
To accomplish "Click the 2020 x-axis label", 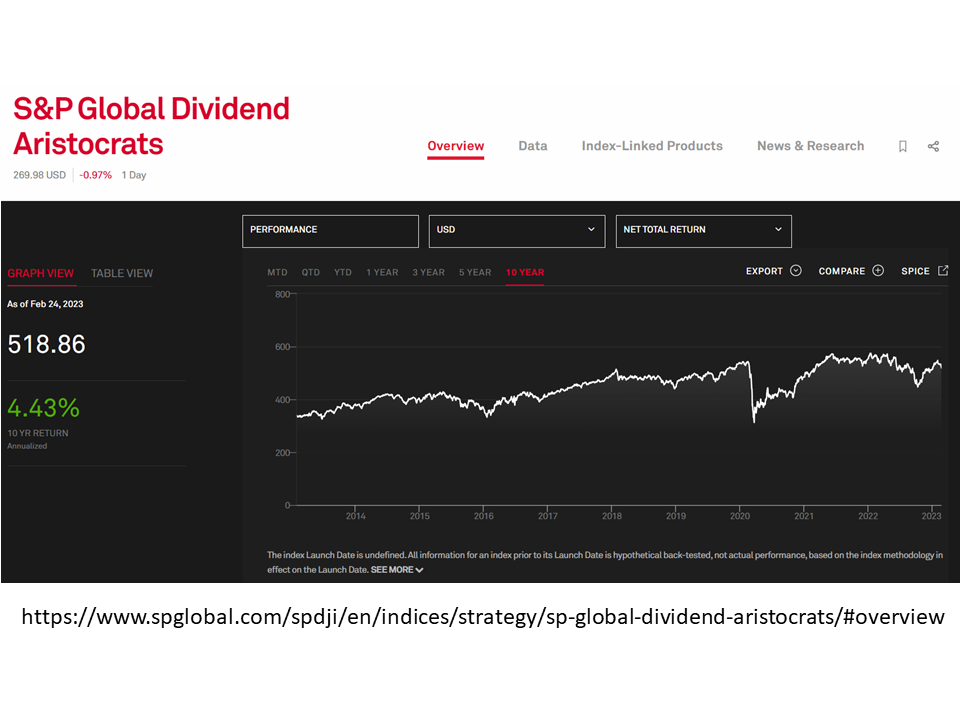I will (x=740, y=516).
